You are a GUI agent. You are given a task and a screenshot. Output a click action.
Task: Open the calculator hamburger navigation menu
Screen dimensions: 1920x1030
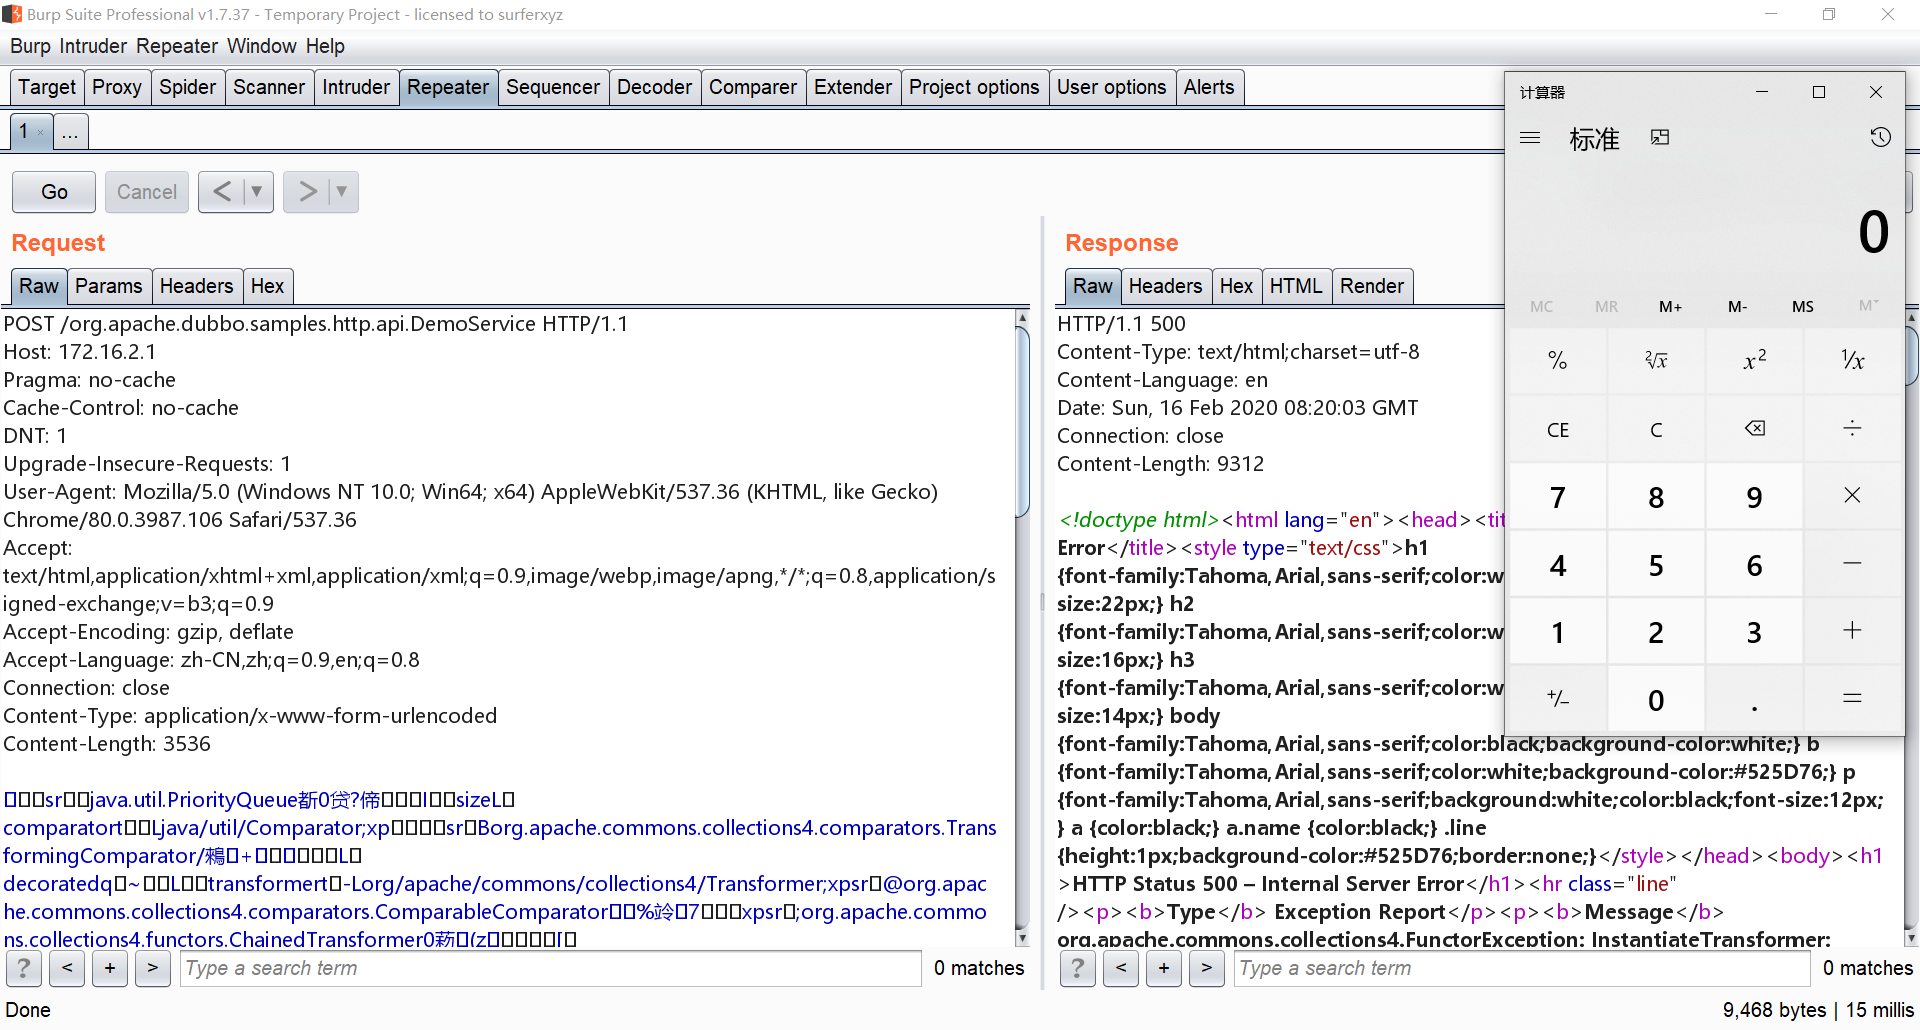pyautogui.click(x=1530, y=138)
